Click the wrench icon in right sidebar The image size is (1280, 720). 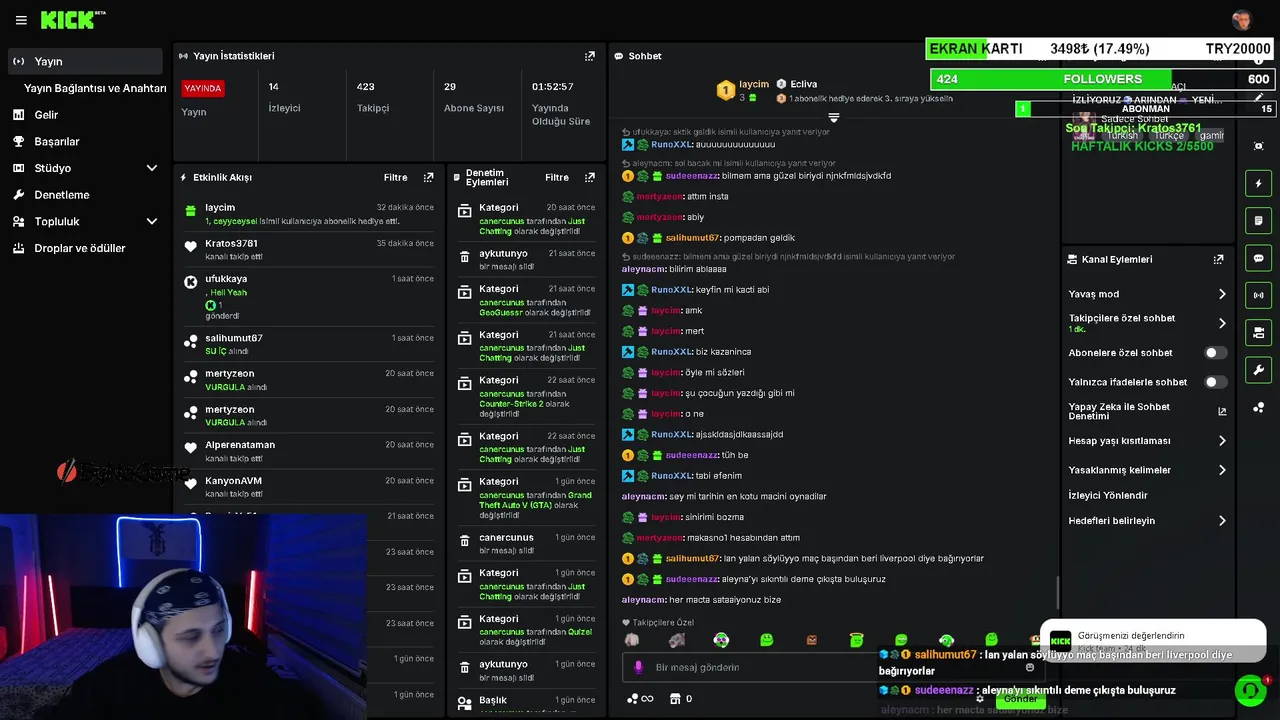click(x=1258, y=369)
